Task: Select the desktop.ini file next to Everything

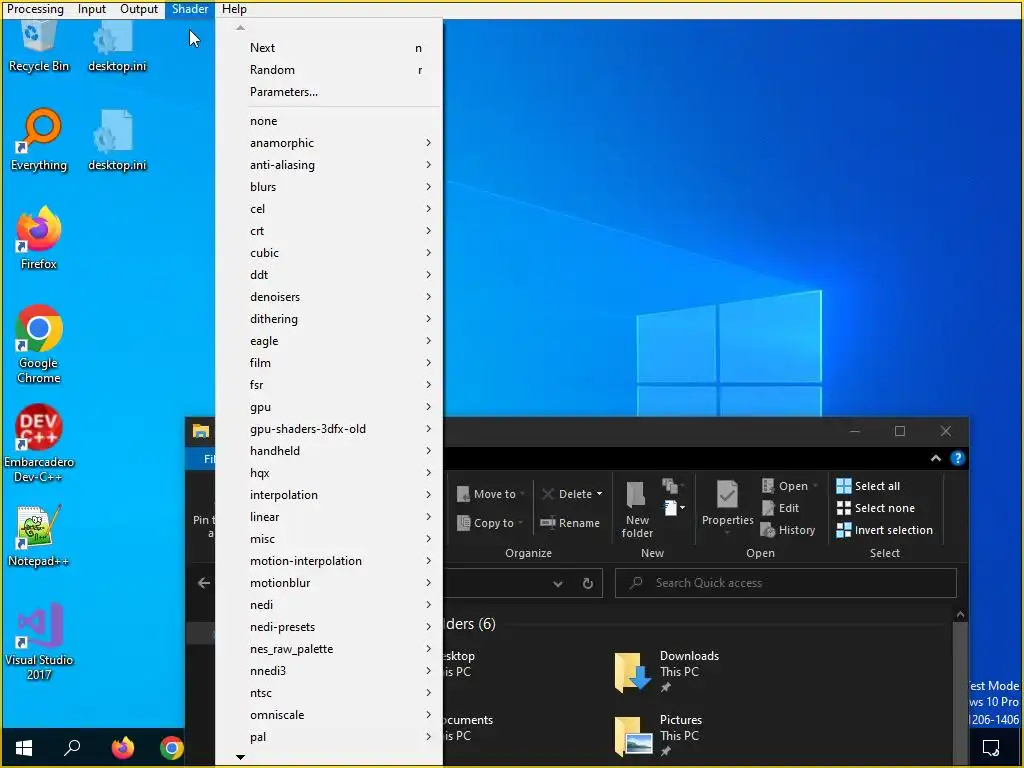Action: [117, 140]
